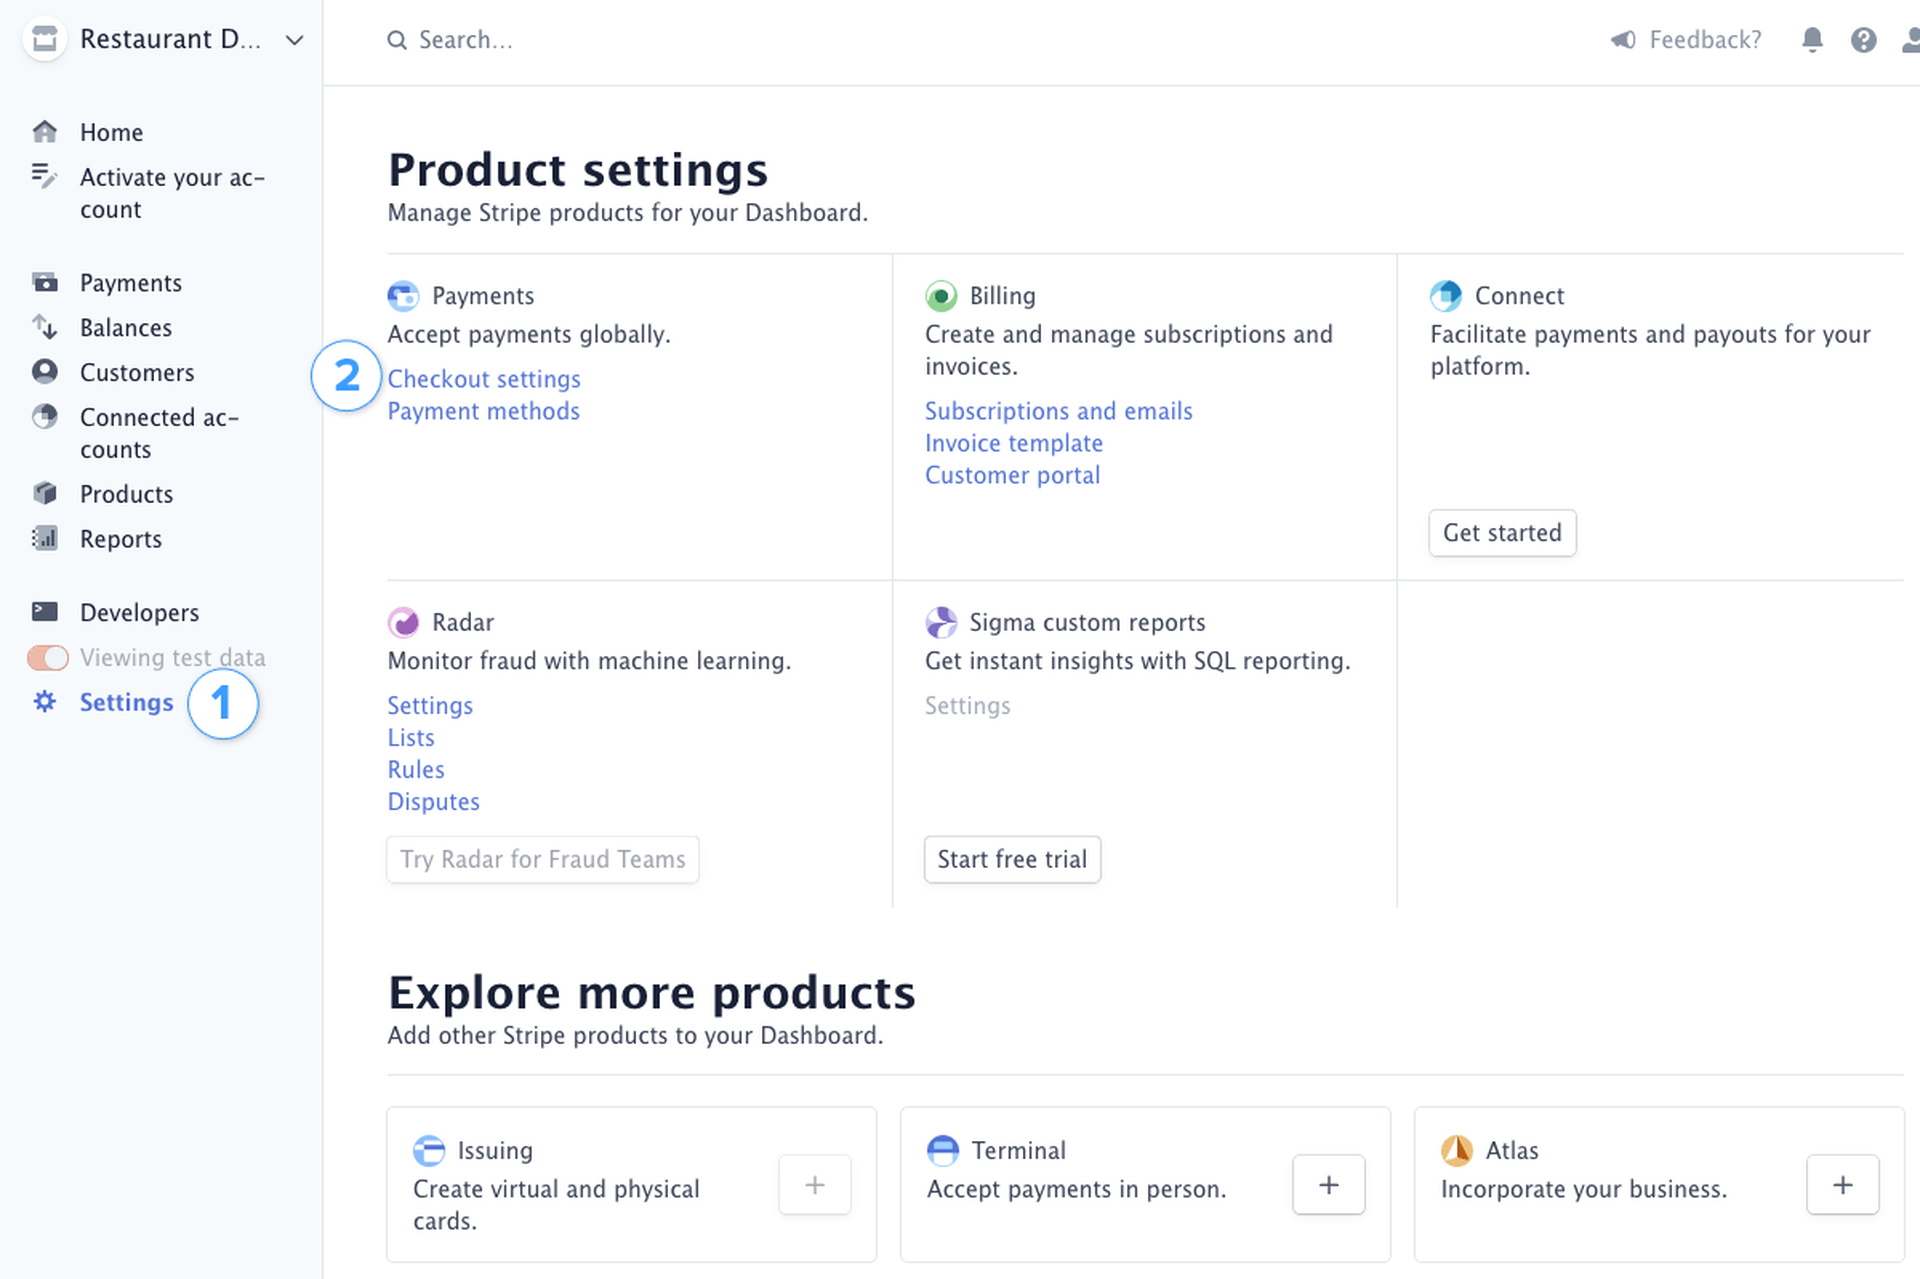This screenshot has width=1920, height=1279.
Task: Open Reports via the bar chart icon
Action: pyautogui.click(x=45, y=538)
